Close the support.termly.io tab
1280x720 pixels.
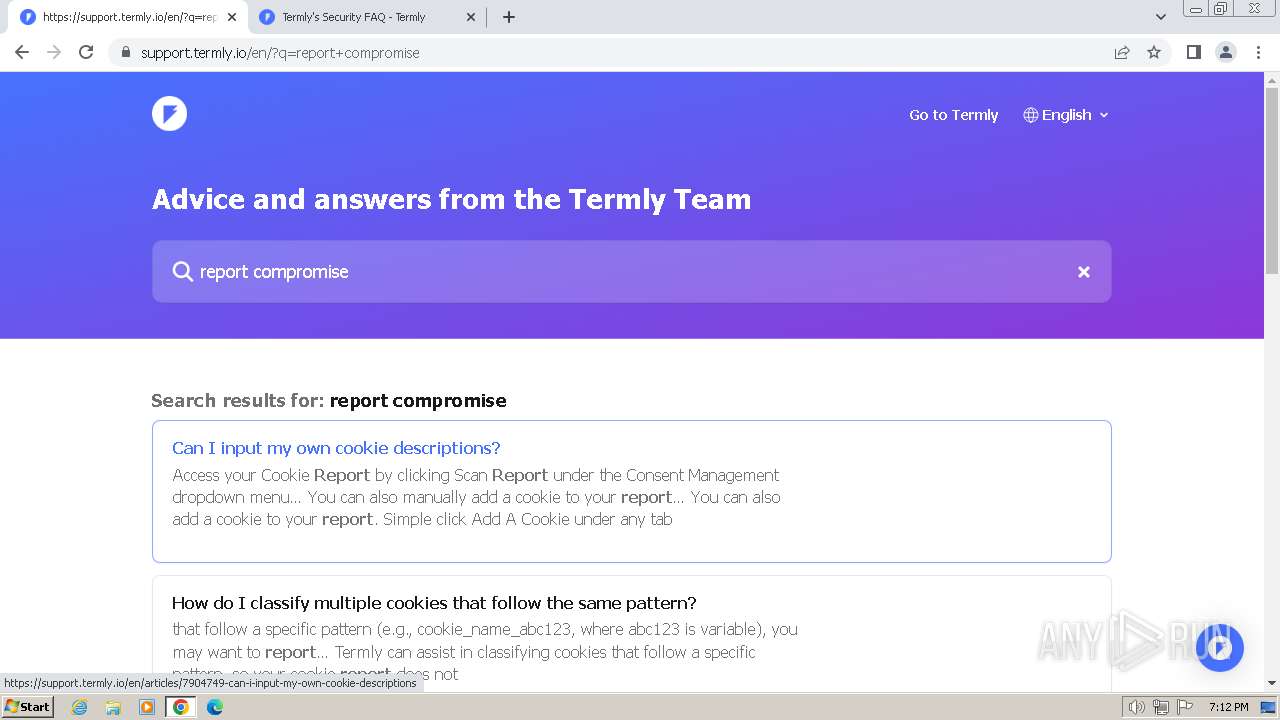coord(232,17)
